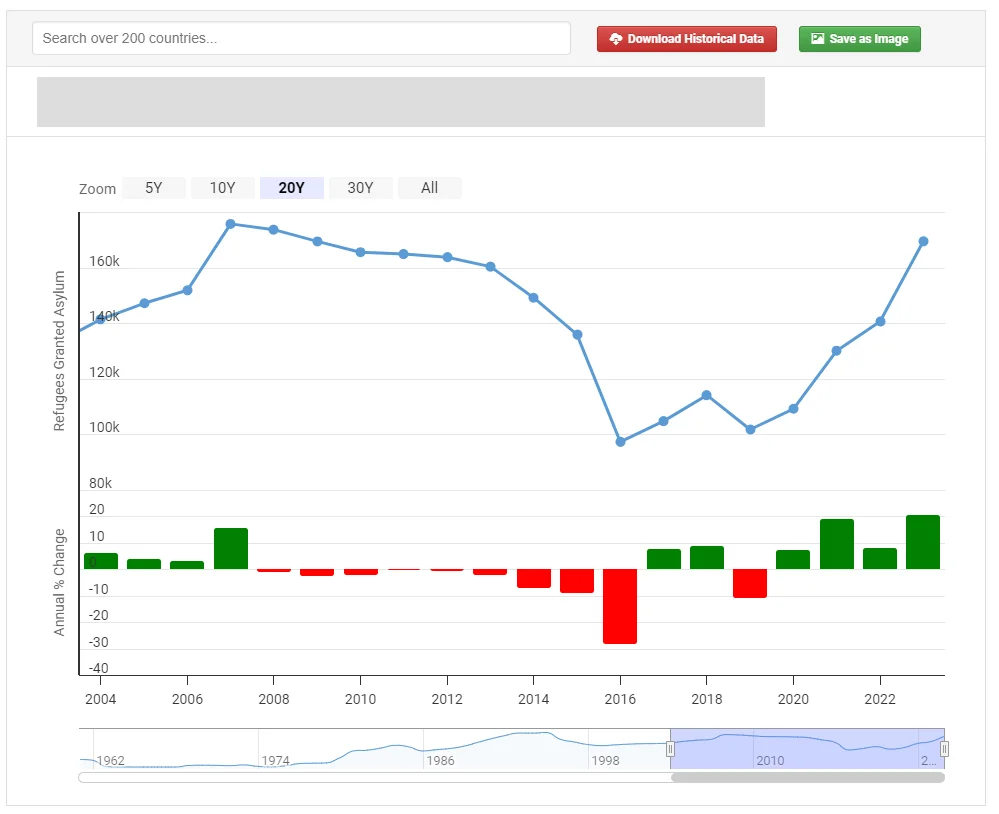Switch zoom range to 10Y
Image resolution: width=999 pixels, height=814 pixels.
[222, 188]
